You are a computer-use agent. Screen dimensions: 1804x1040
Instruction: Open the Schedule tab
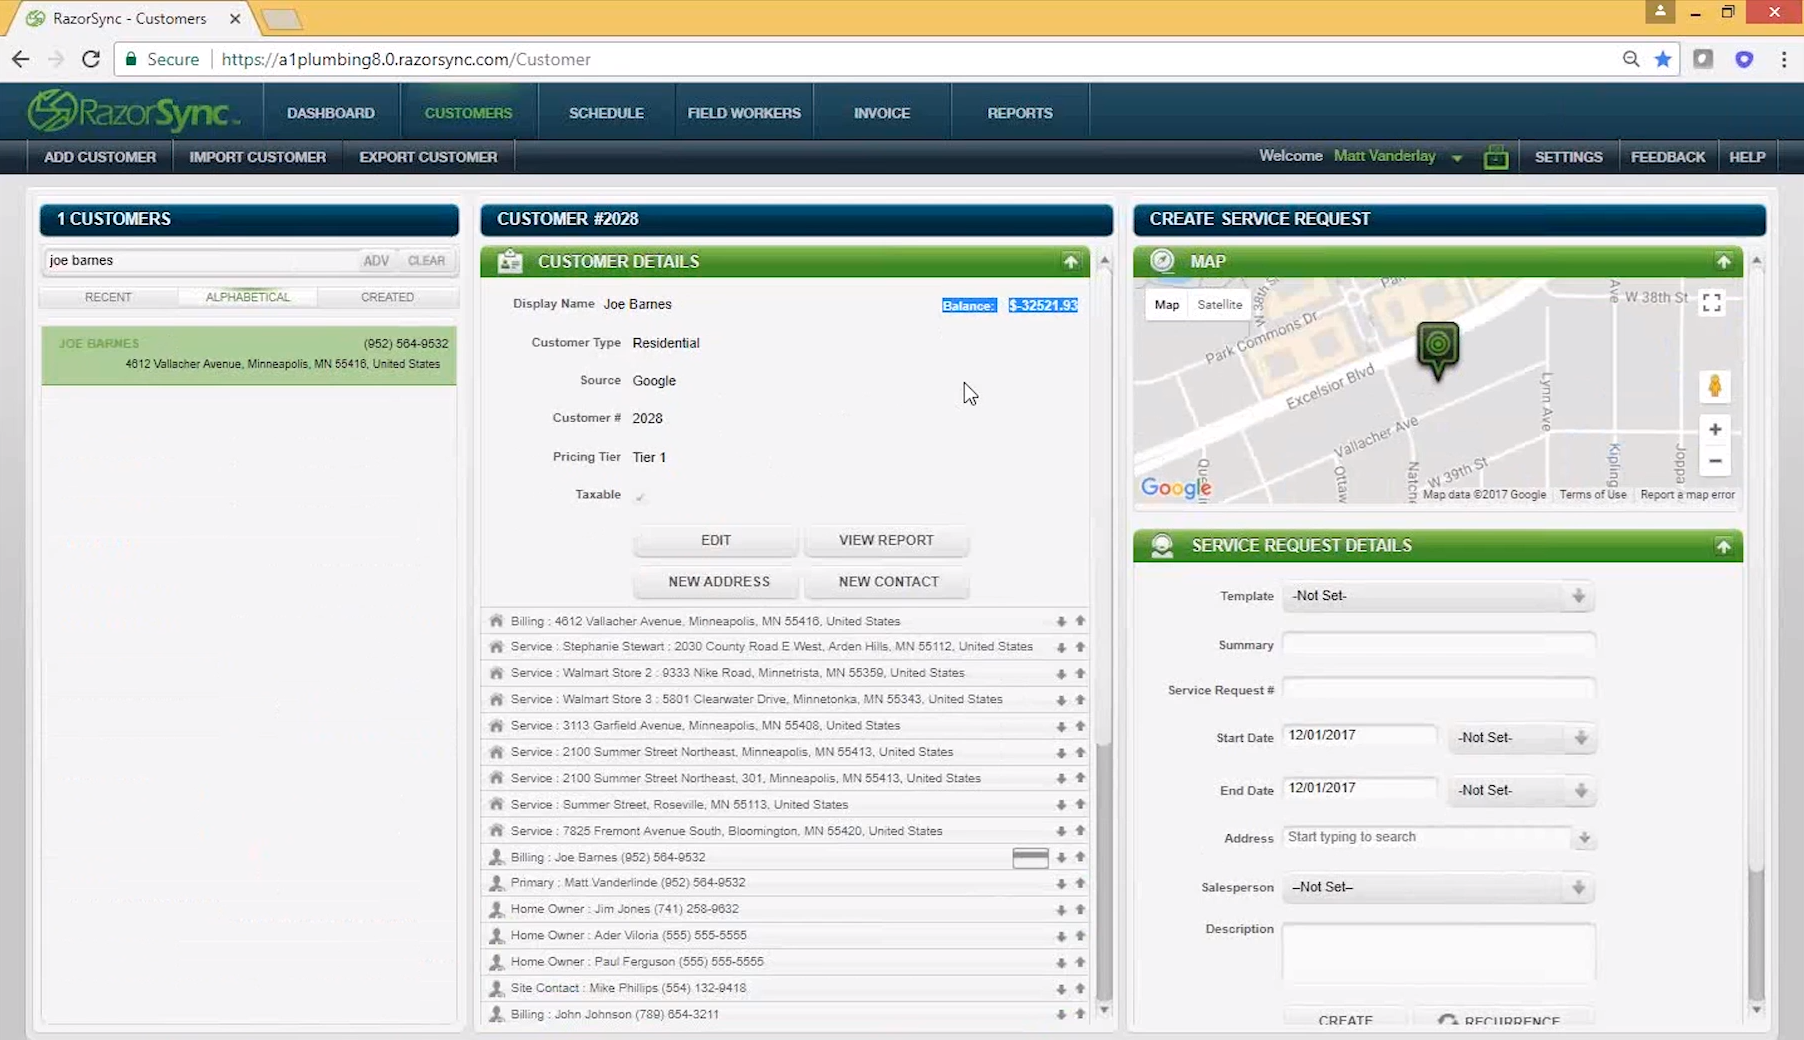[606, 113]
